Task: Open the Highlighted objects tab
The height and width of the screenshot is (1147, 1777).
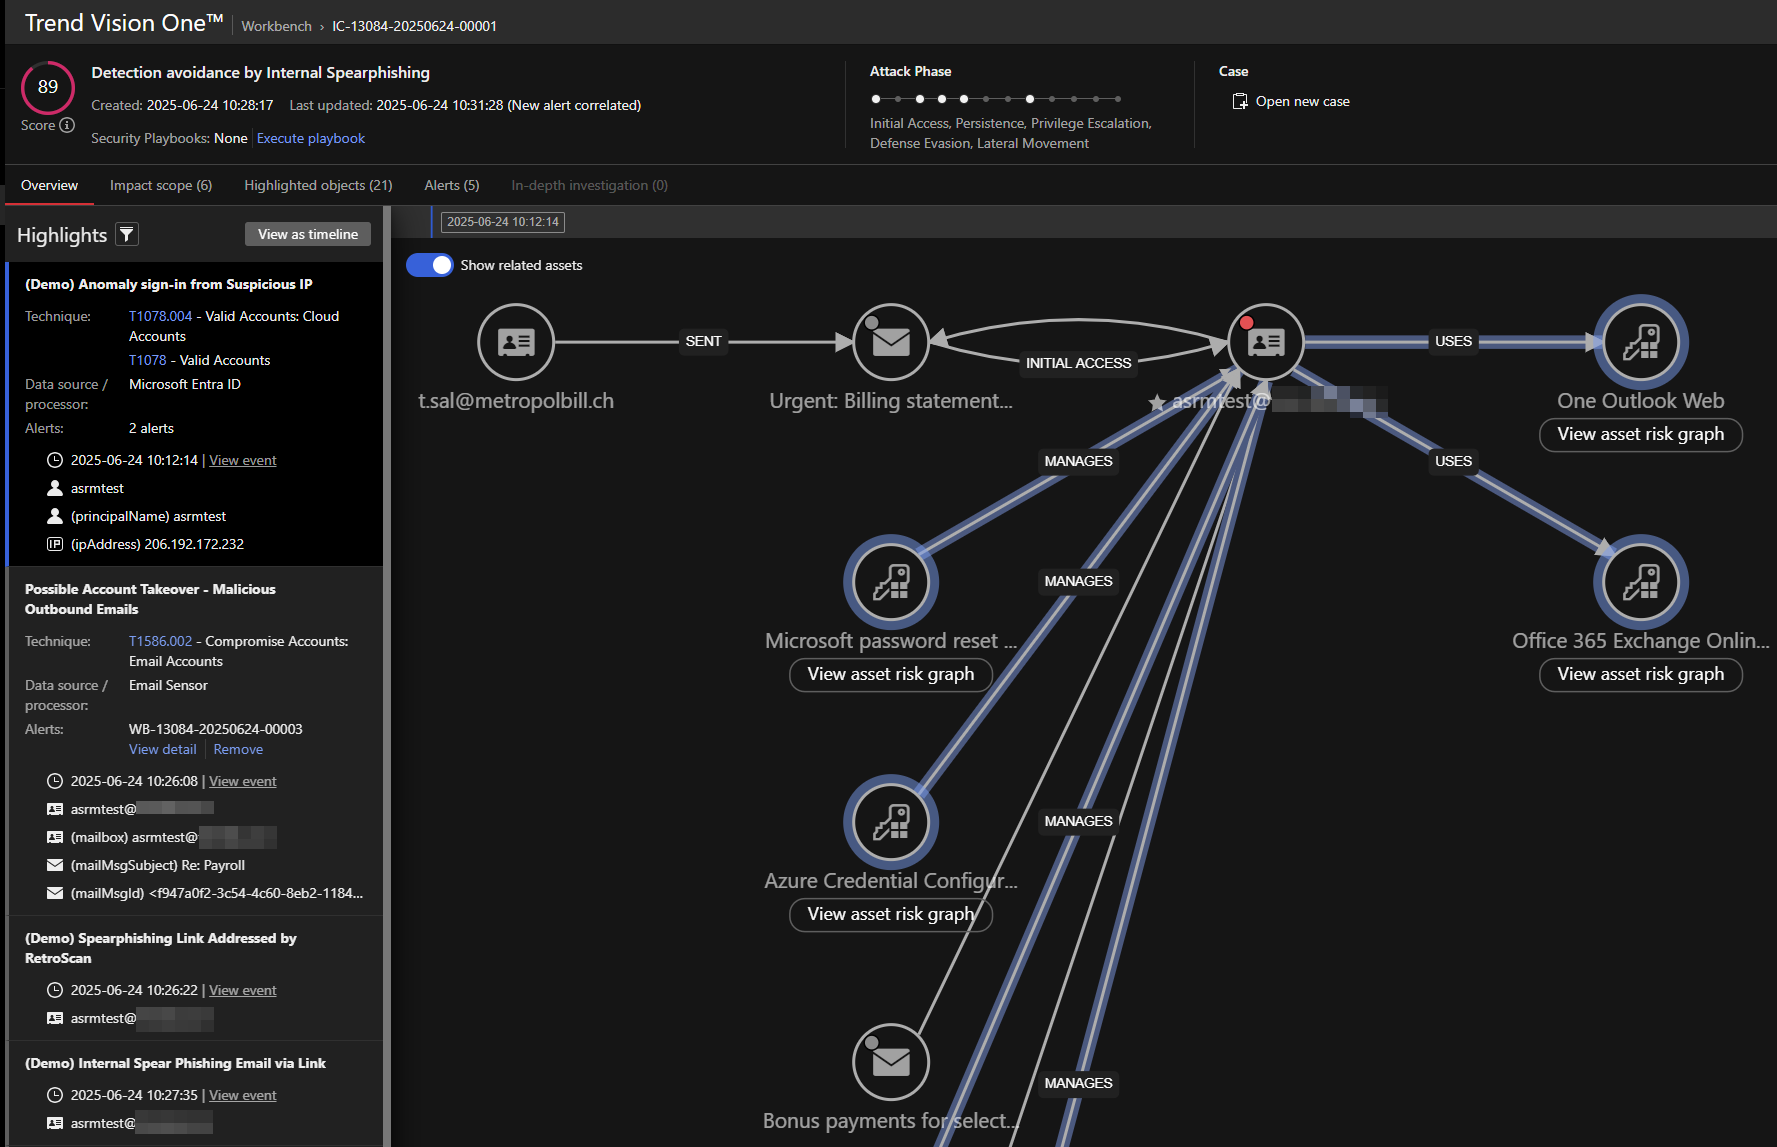Action: pyautogui.click(x=318, y=185)
